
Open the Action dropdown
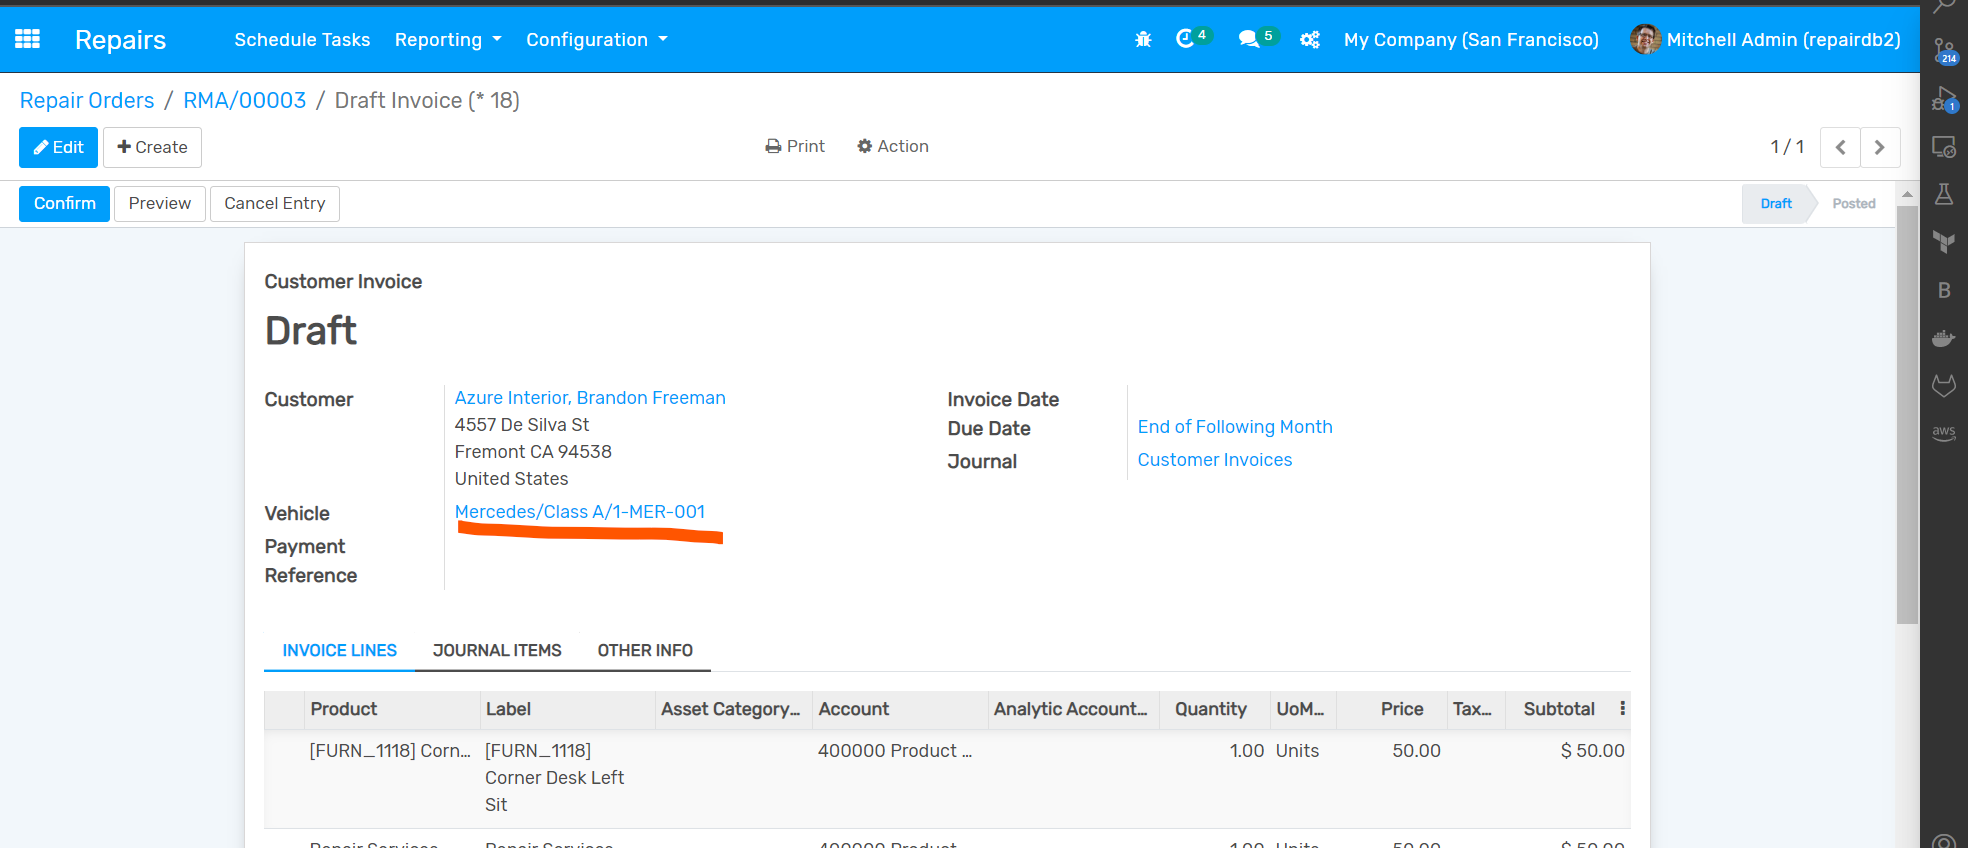click(x=892, y=146)
